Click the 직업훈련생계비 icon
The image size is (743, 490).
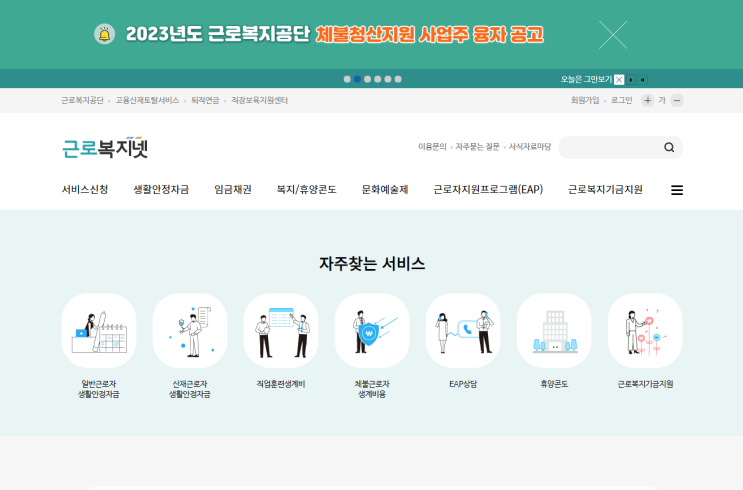click(x=281, y=330)
